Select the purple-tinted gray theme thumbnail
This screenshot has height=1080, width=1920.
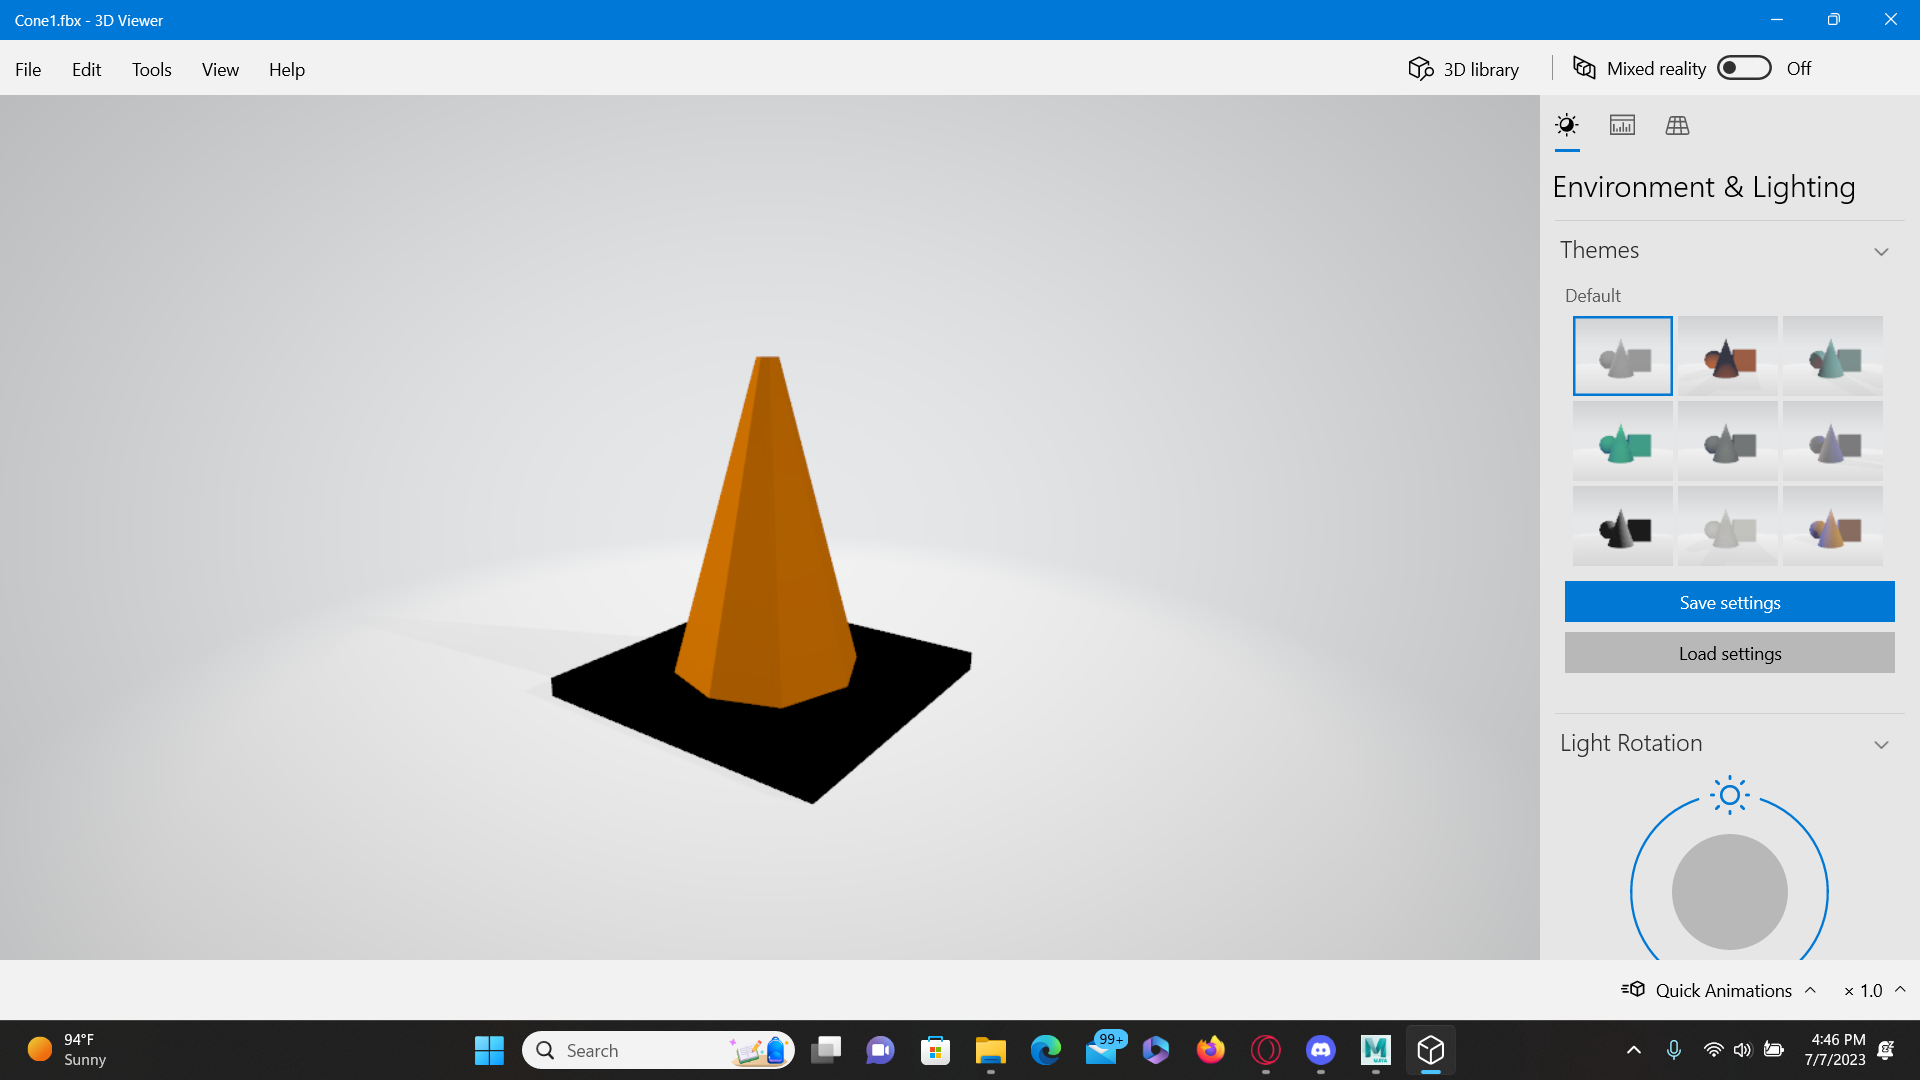1832,441
